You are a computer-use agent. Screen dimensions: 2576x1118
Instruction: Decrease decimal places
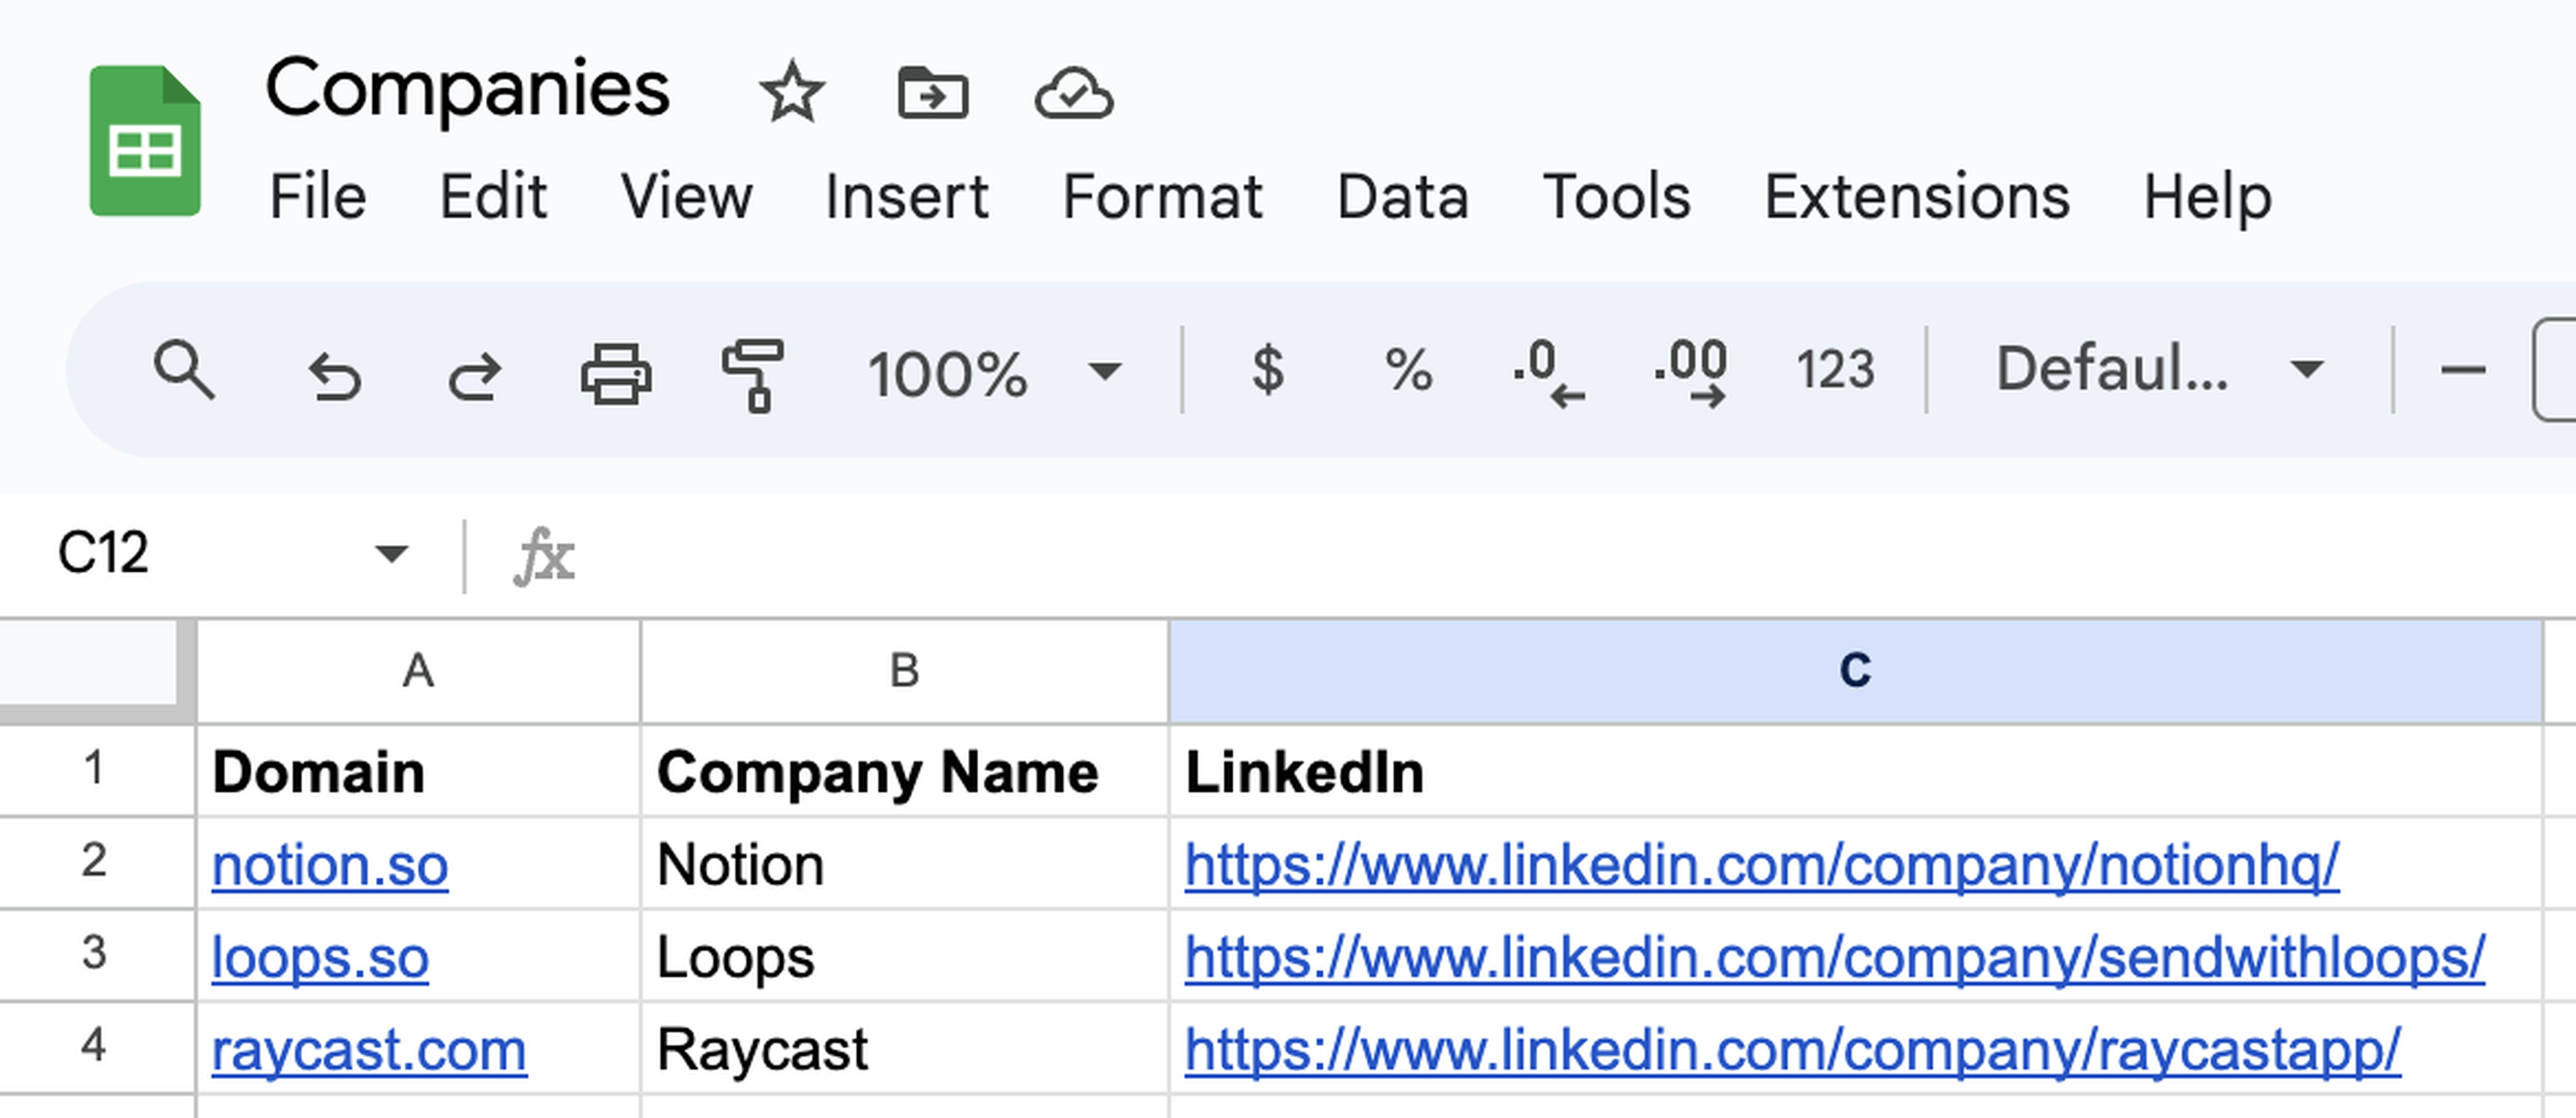pyautogui.click(x=1548, y=372)
